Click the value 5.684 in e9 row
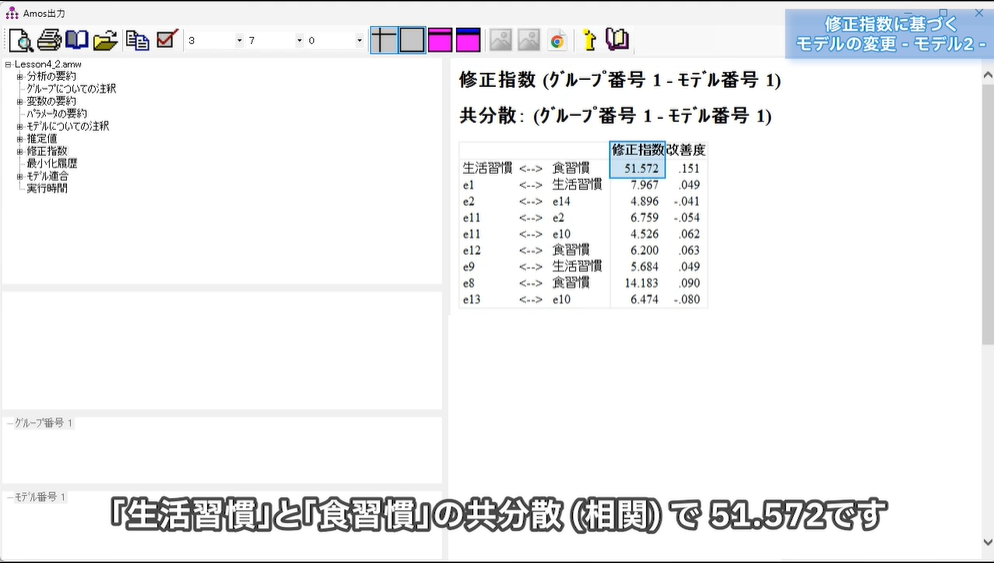The image size is (994, 563). (x=645, y=266)
